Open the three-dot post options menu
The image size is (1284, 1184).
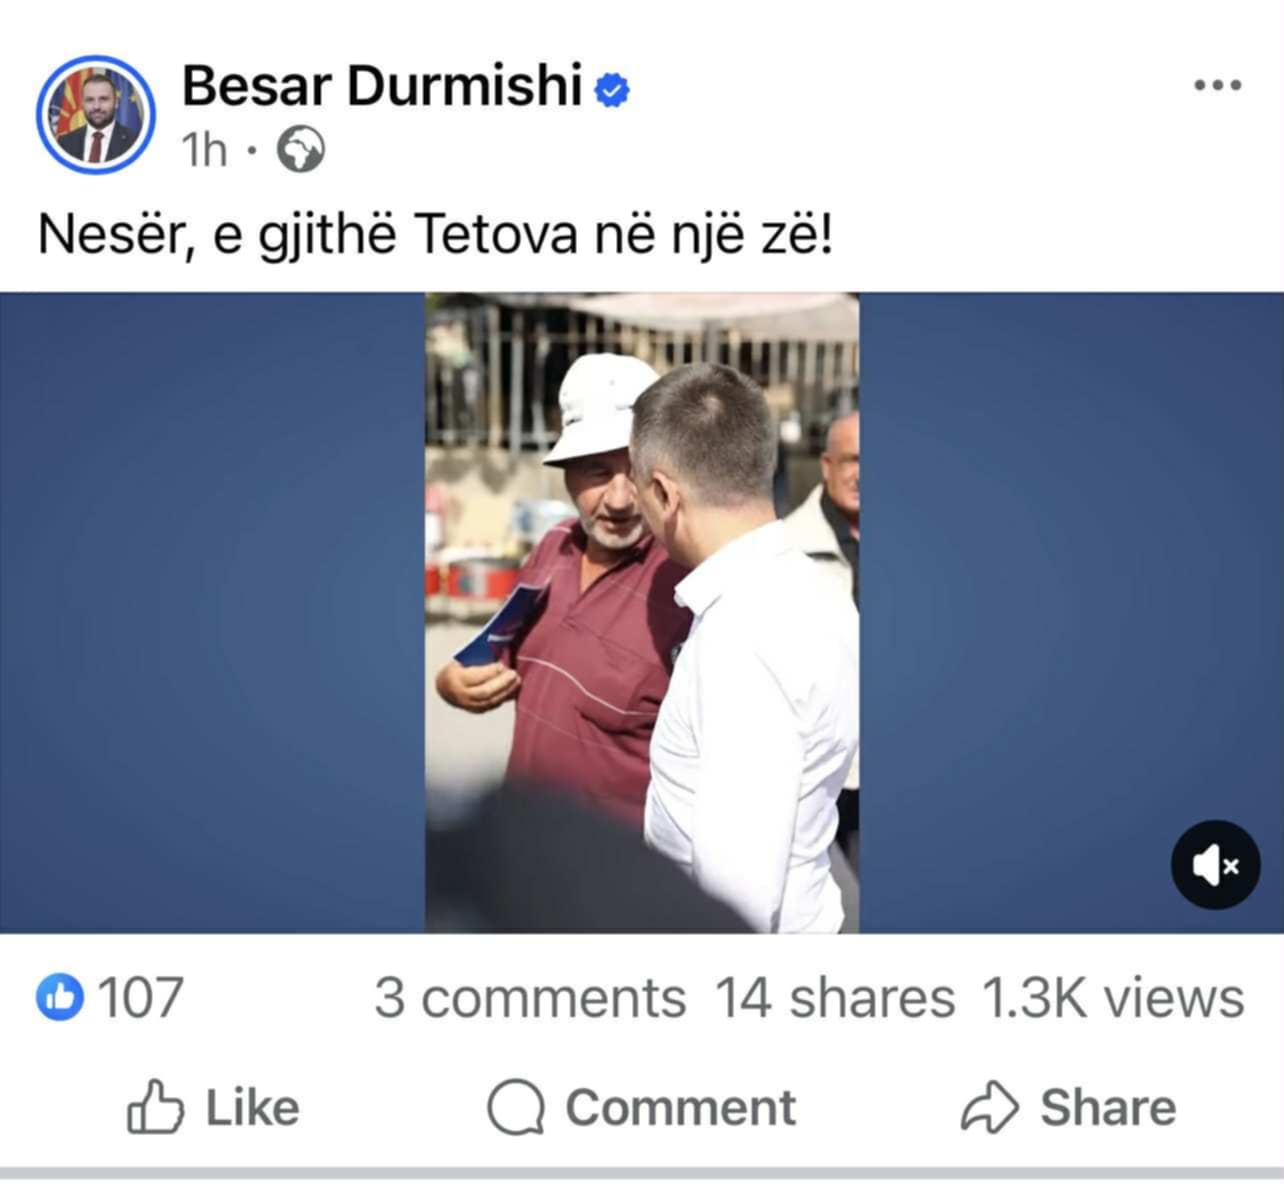pyautogui.click(x=1218, y=86)
